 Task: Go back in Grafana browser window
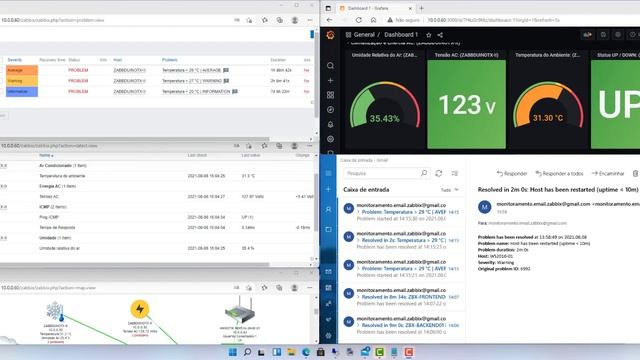(329, 20)
